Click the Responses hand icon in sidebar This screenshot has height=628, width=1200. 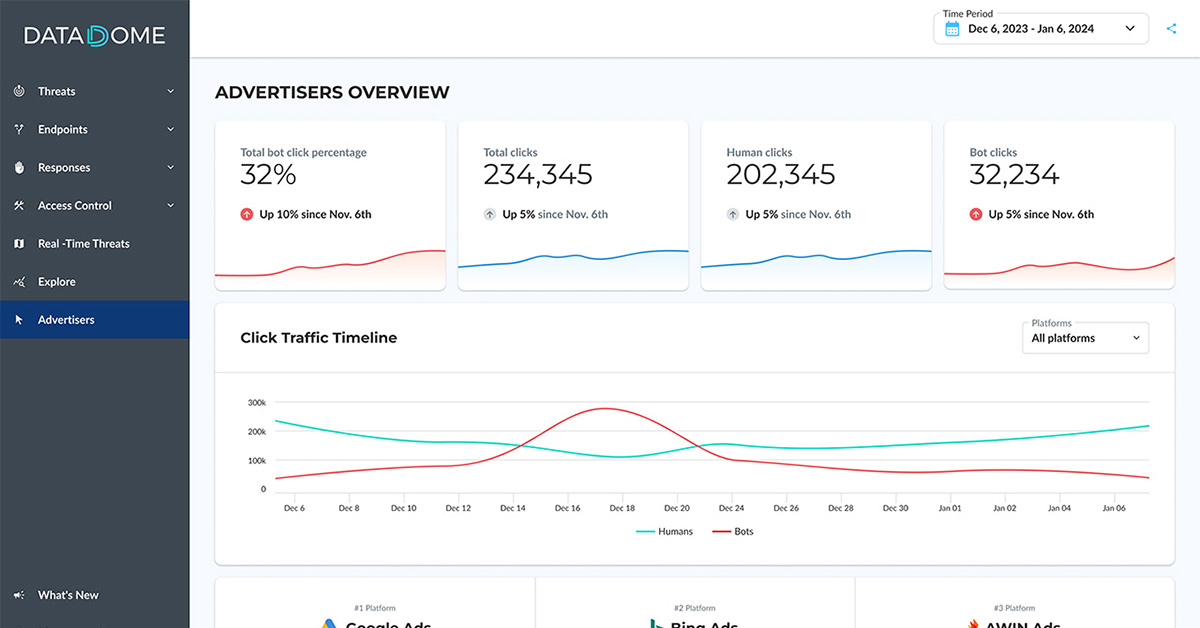click(19, 167)
